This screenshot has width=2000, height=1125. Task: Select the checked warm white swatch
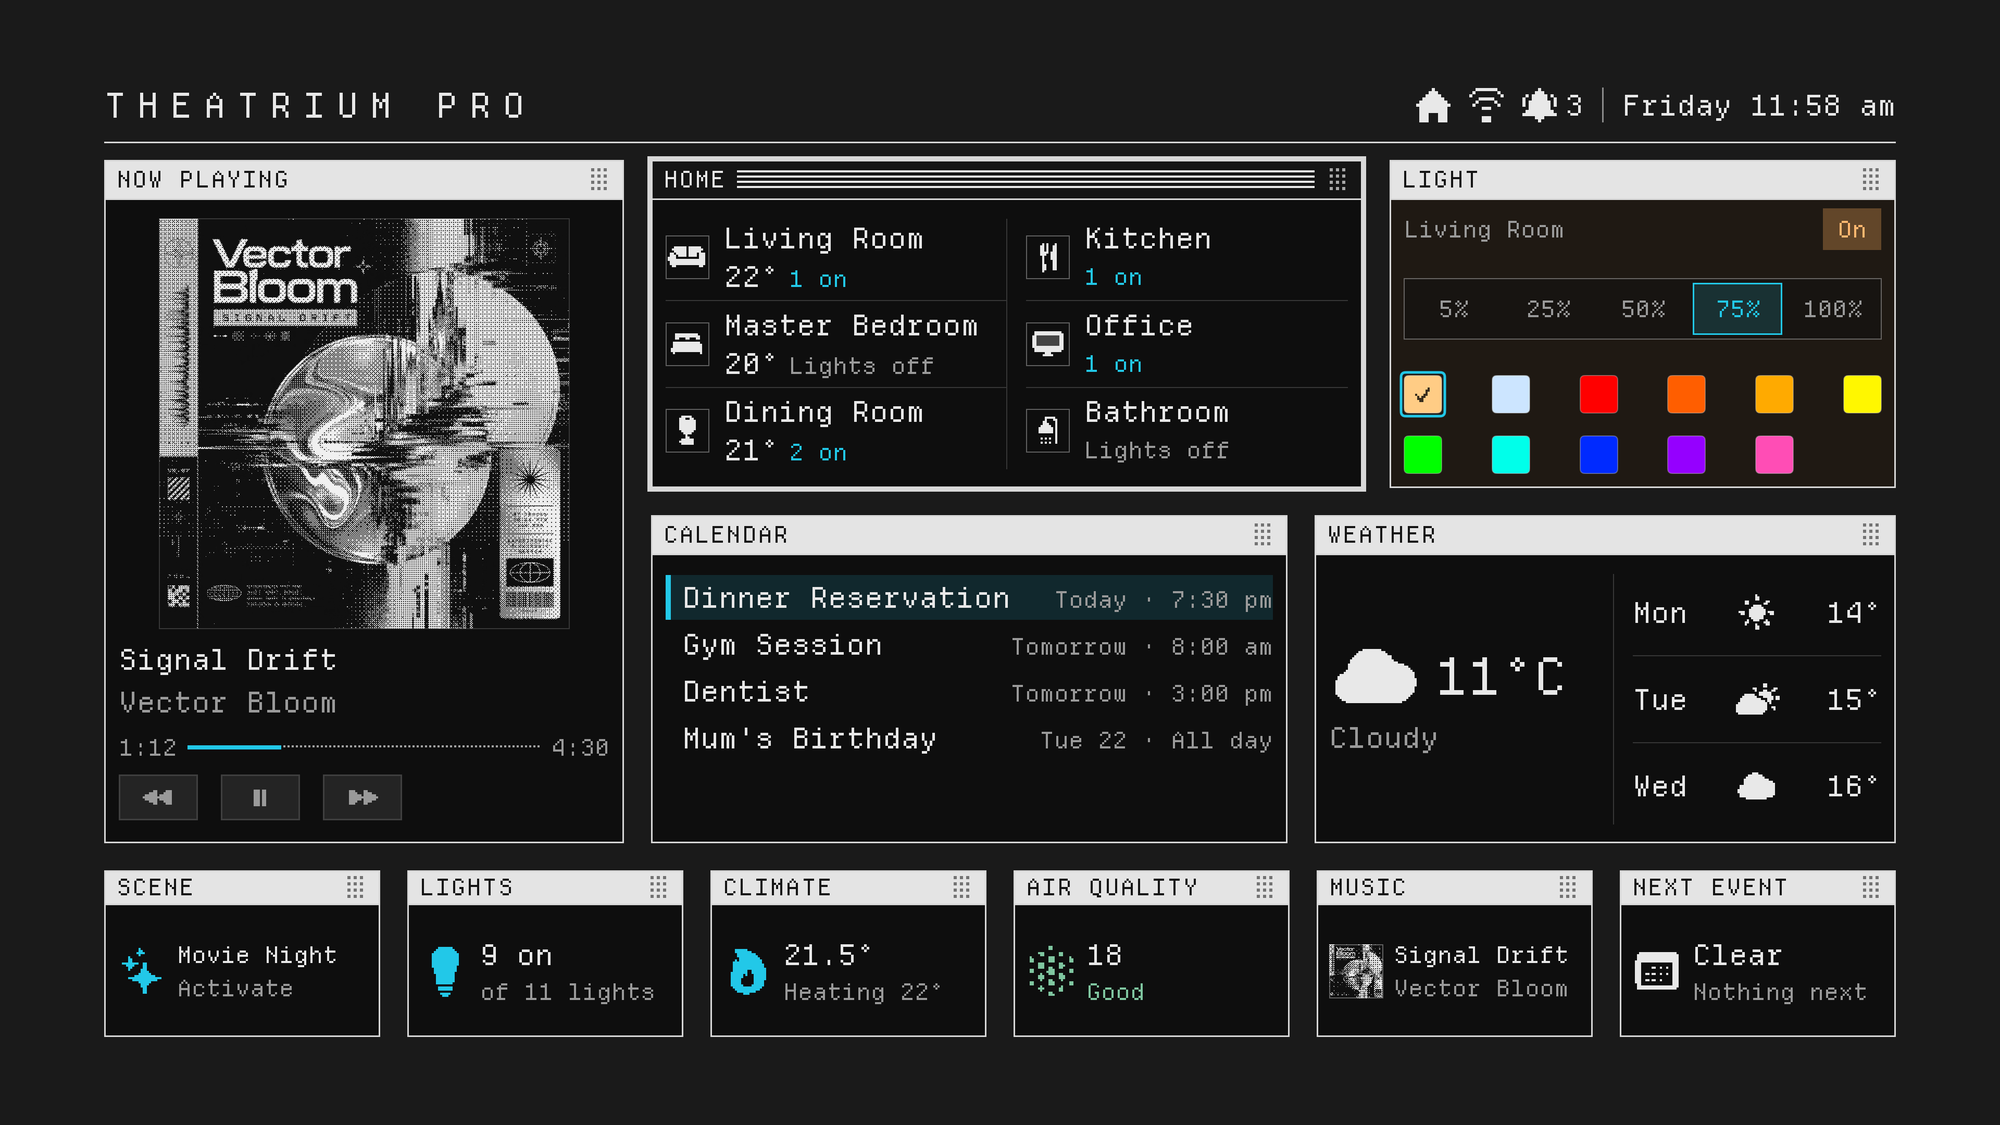[1423, 394]
